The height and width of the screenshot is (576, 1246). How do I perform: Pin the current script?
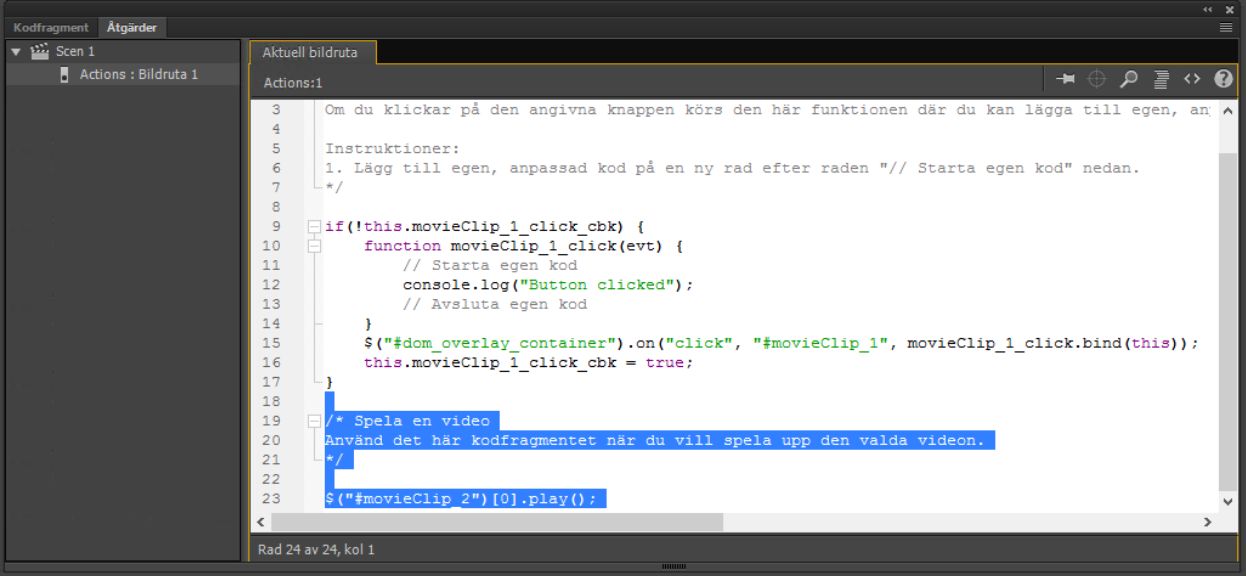click(1065, 79)
